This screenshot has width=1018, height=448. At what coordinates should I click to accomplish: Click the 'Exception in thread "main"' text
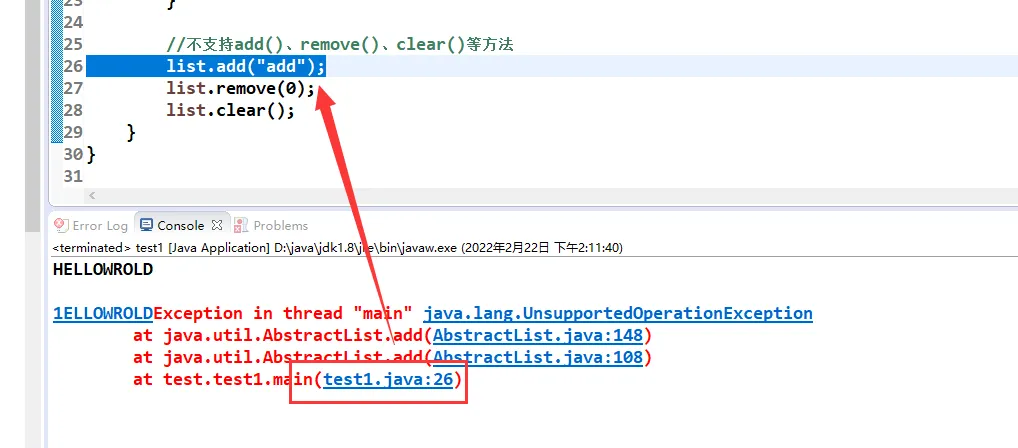tap(285, 314)
